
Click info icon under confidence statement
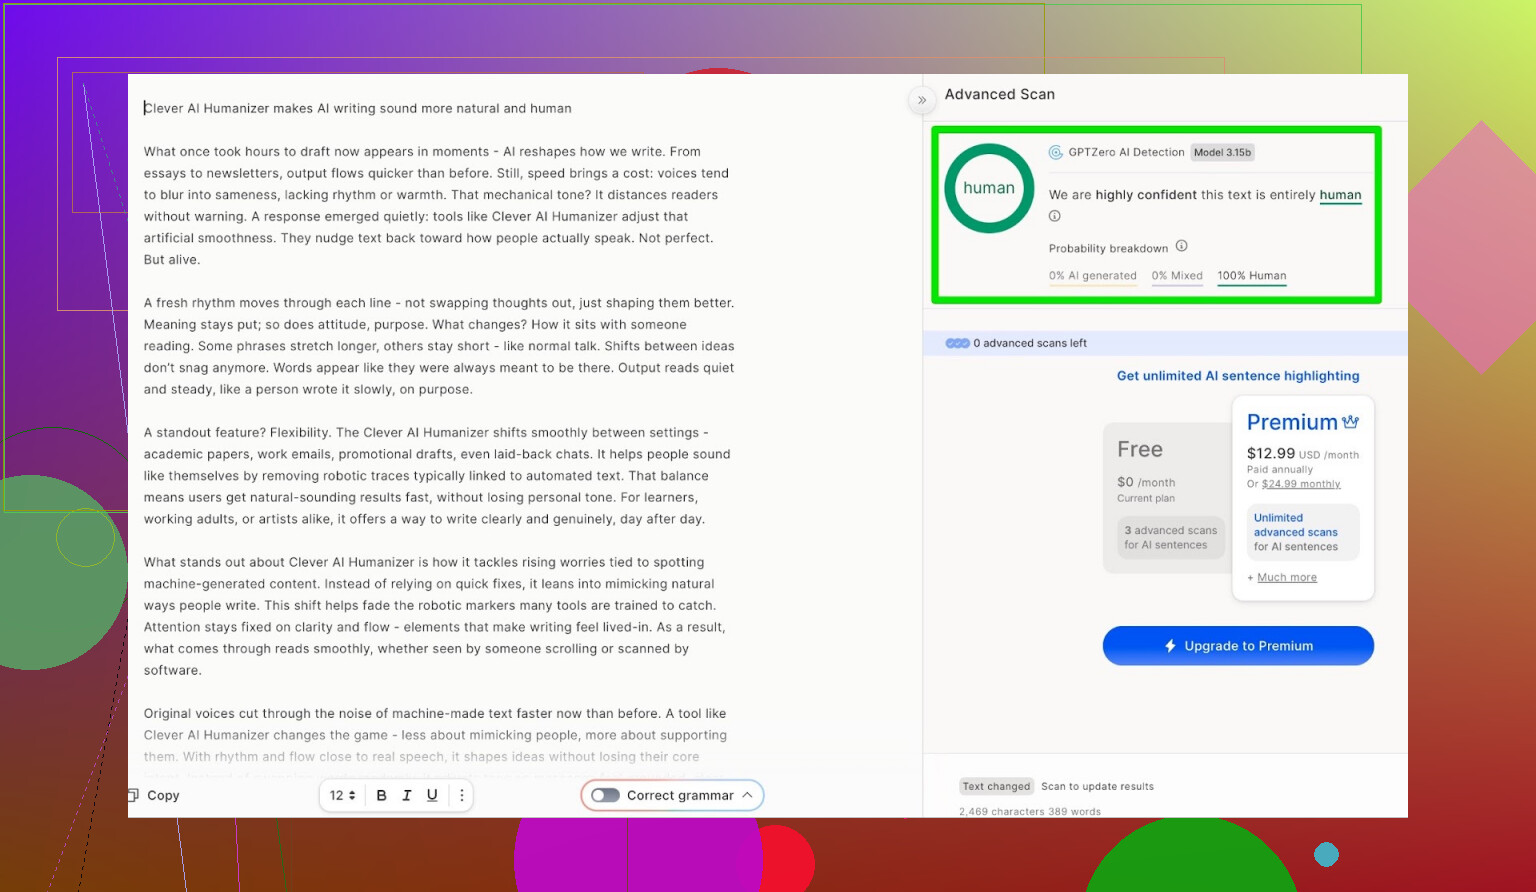click(1054, 216)
